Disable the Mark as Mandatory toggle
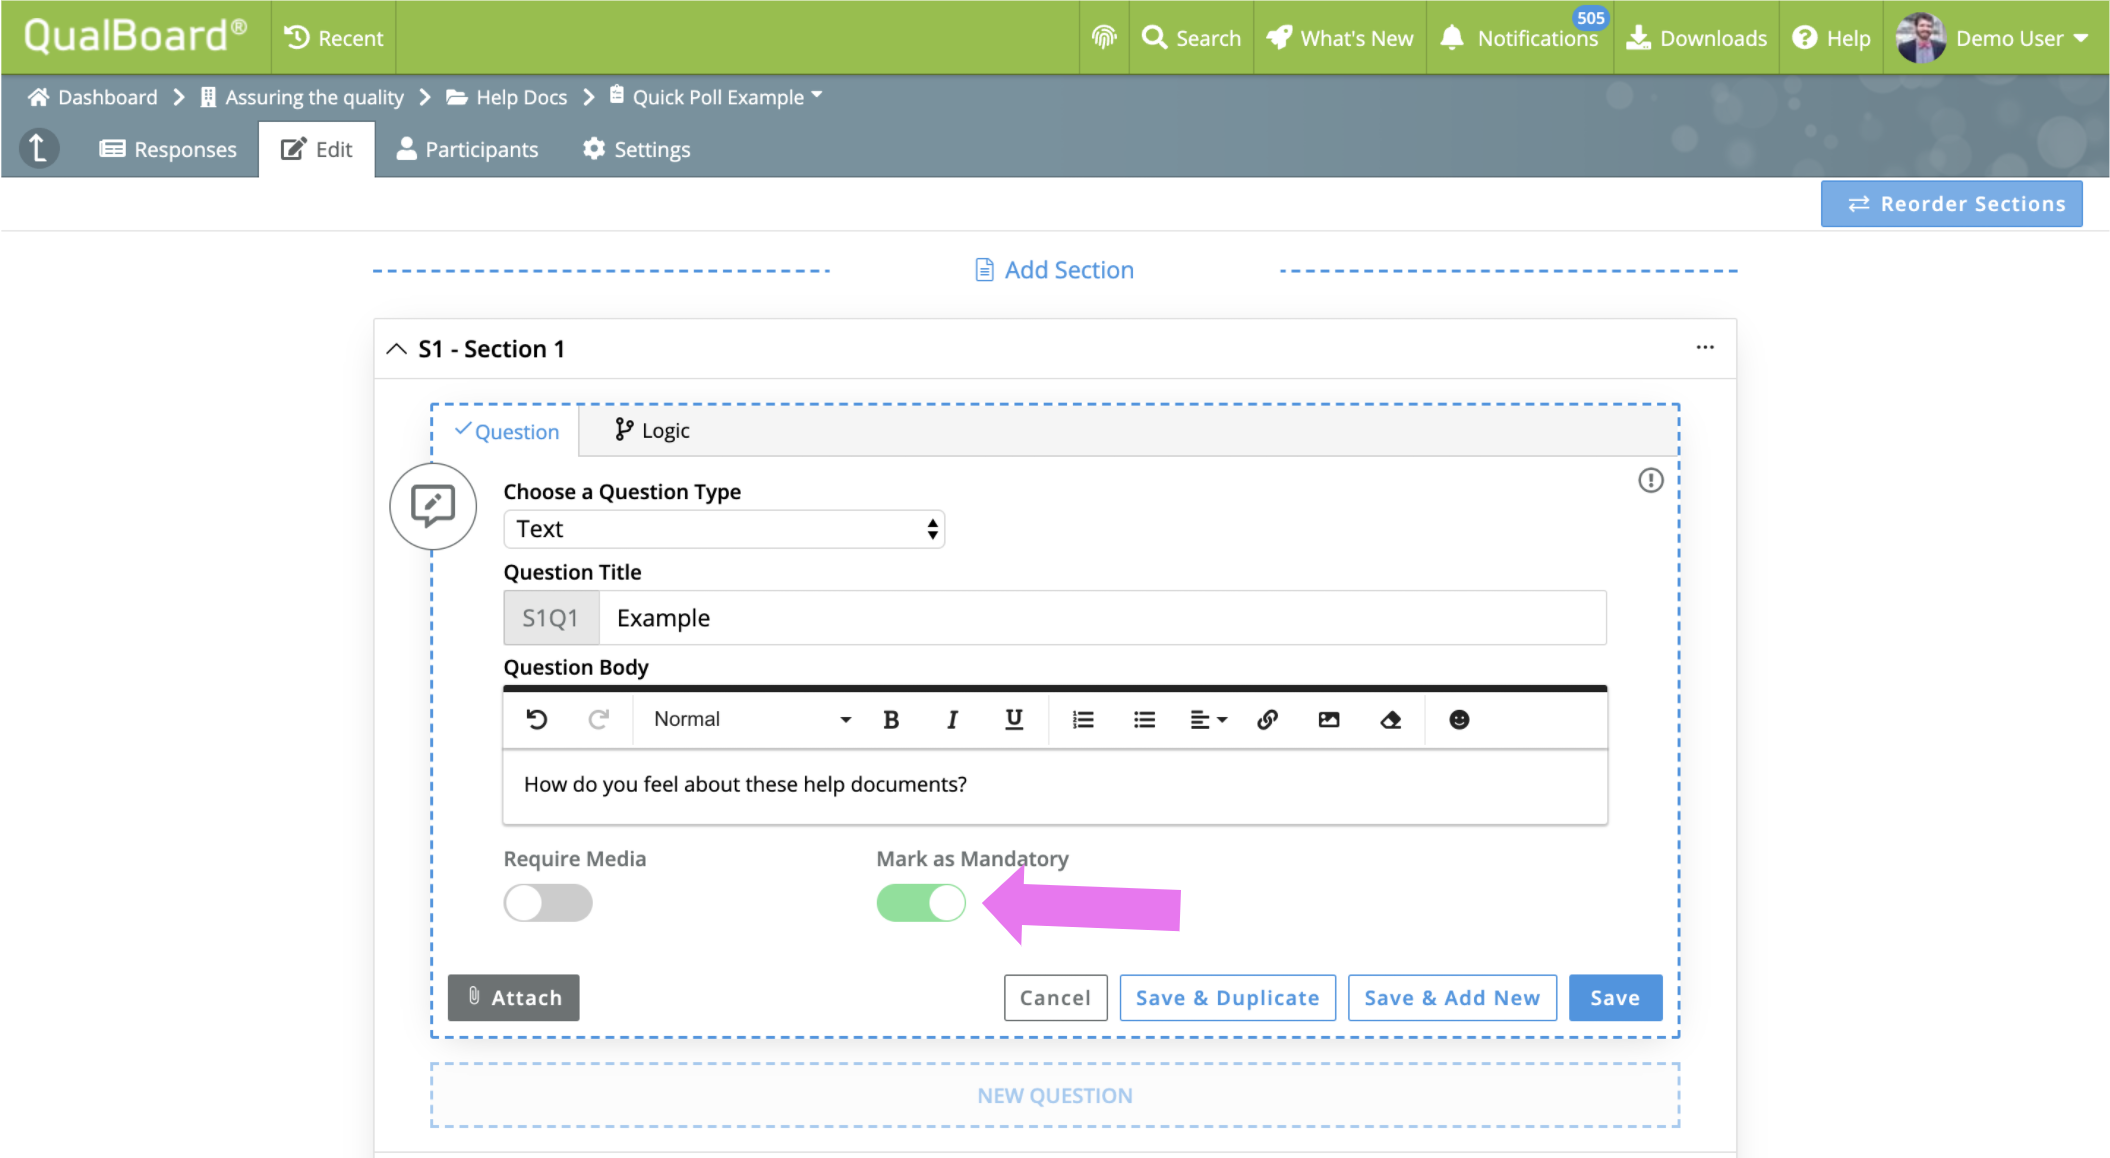Image resolution: width=2110 pixels, height=1158 pixels. point(921,903)
